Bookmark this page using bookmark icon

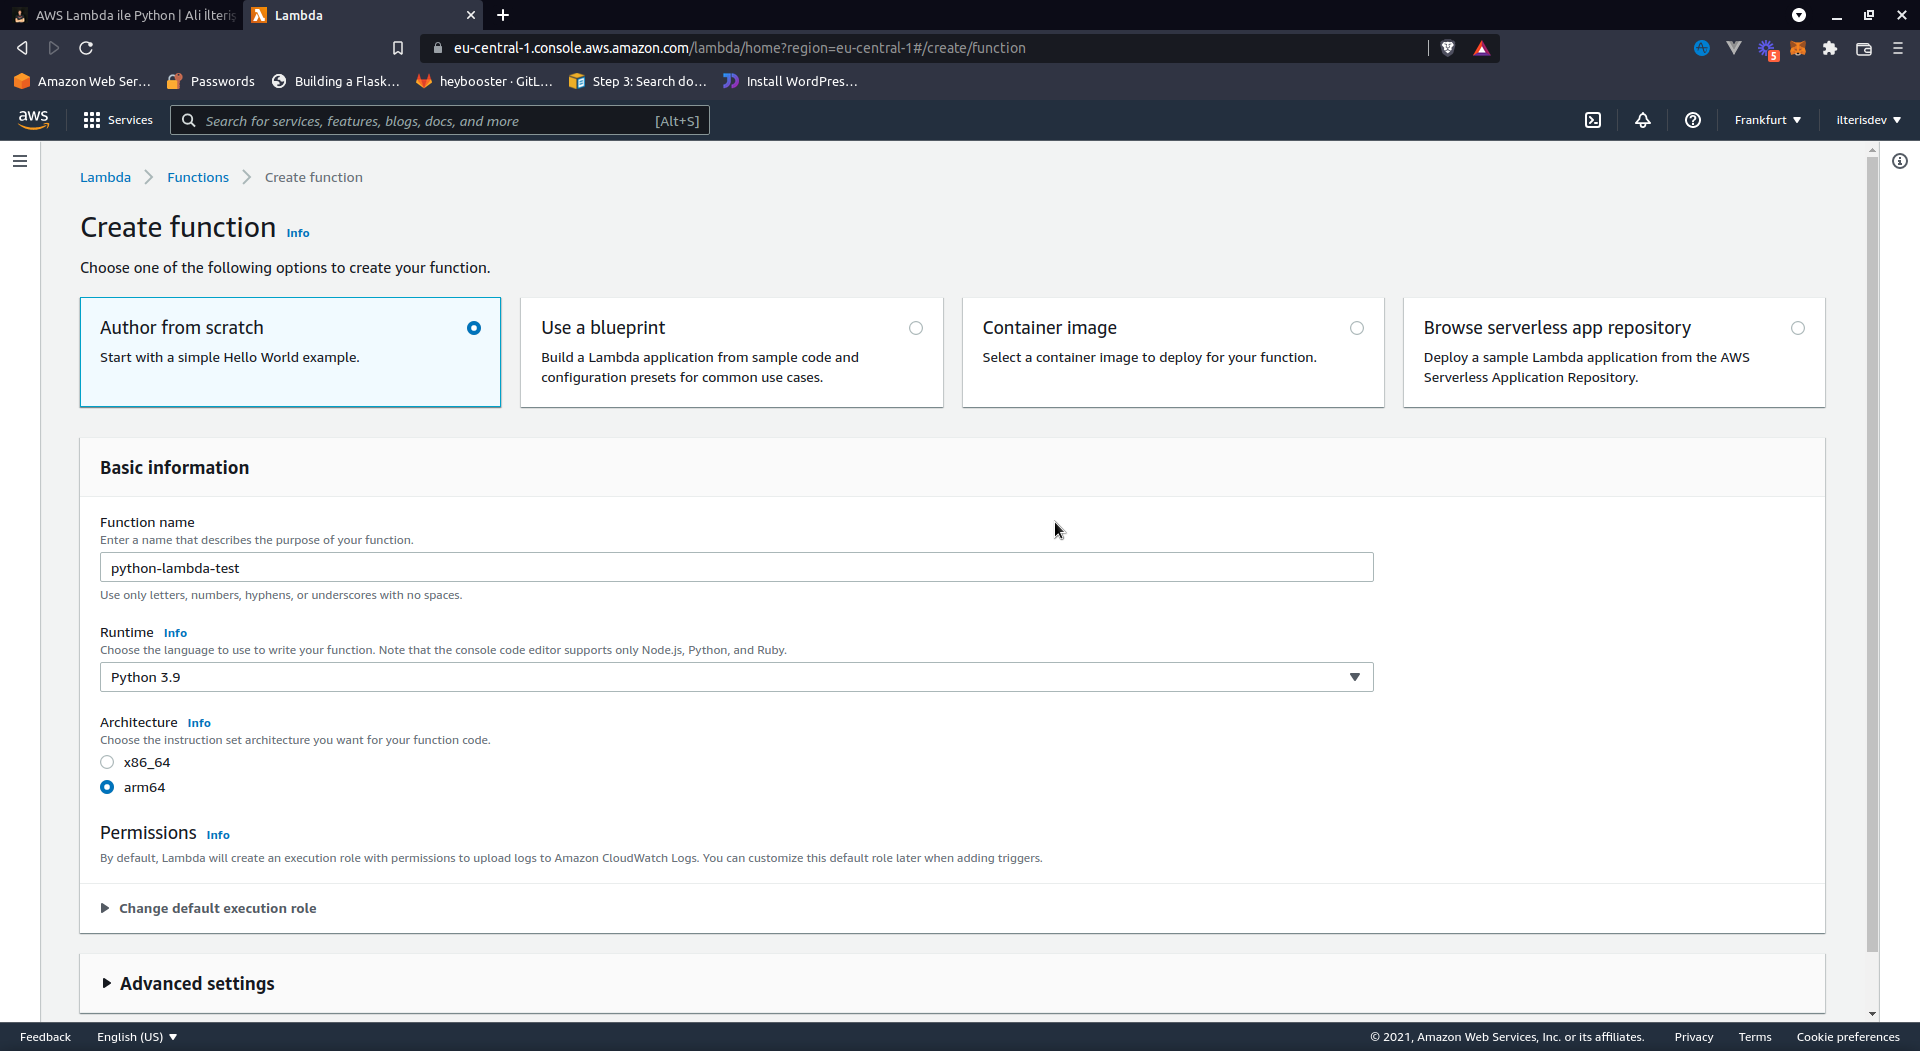point(398,48)
